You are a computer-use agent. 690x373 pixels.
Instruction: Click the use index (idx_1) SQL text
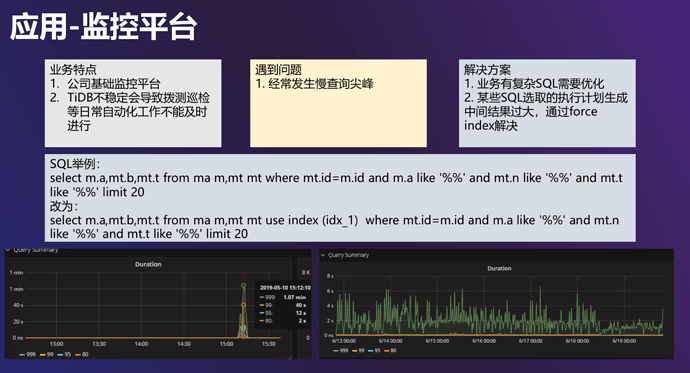point(312,220)
